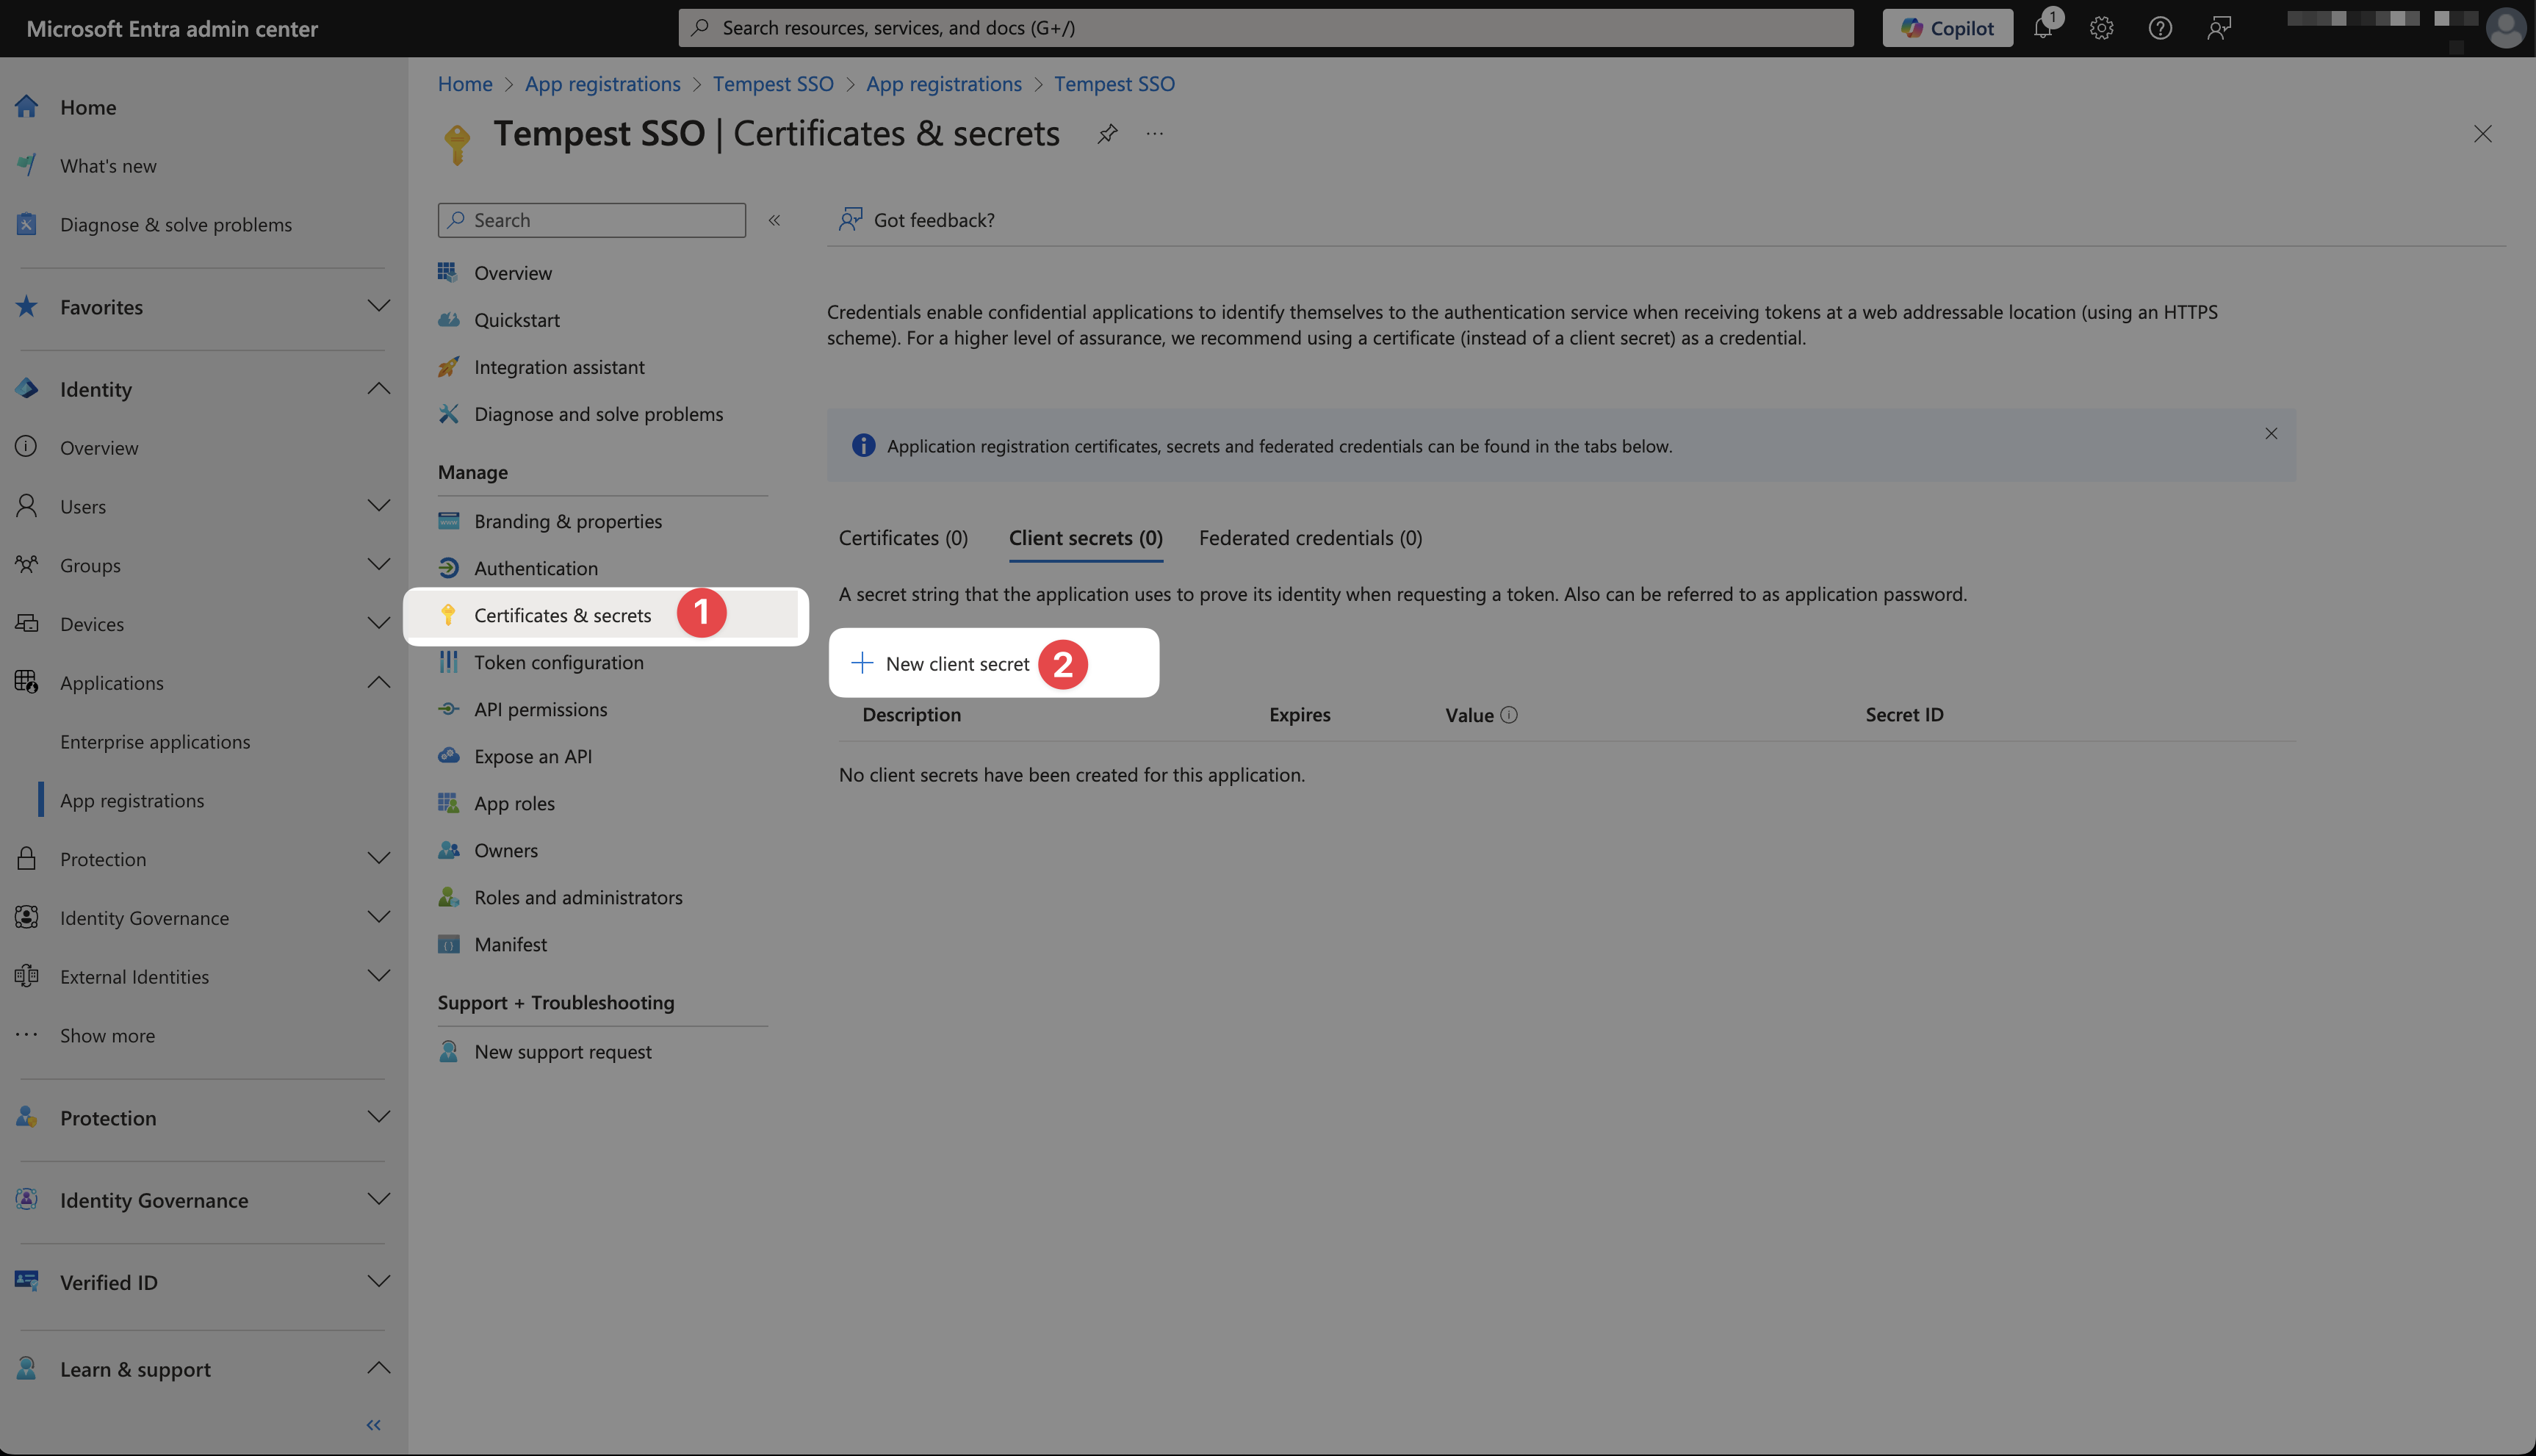Expand the Favorites section
The height and width of the screenshot is (1456, 2536).
[x=378, y=306]
